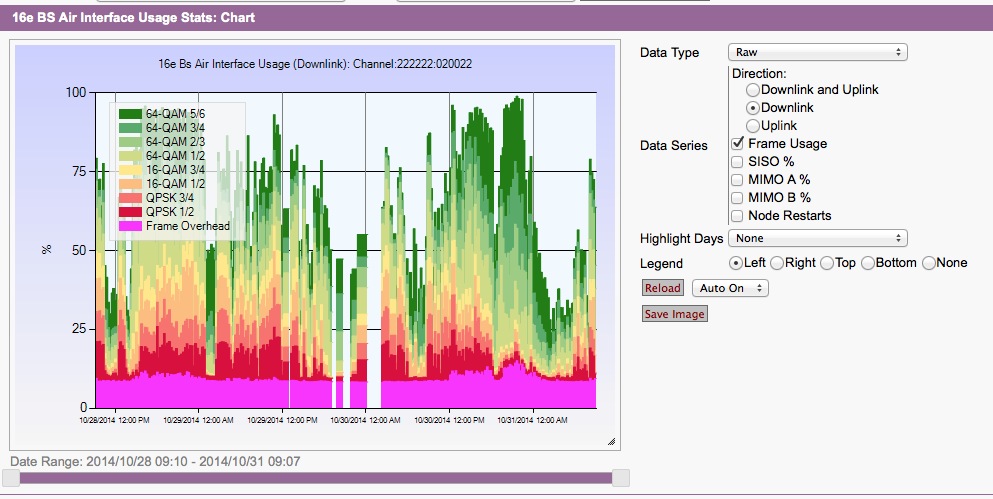Click the 10/29/2014 12:00 PM axis label

tap(282, 420)
